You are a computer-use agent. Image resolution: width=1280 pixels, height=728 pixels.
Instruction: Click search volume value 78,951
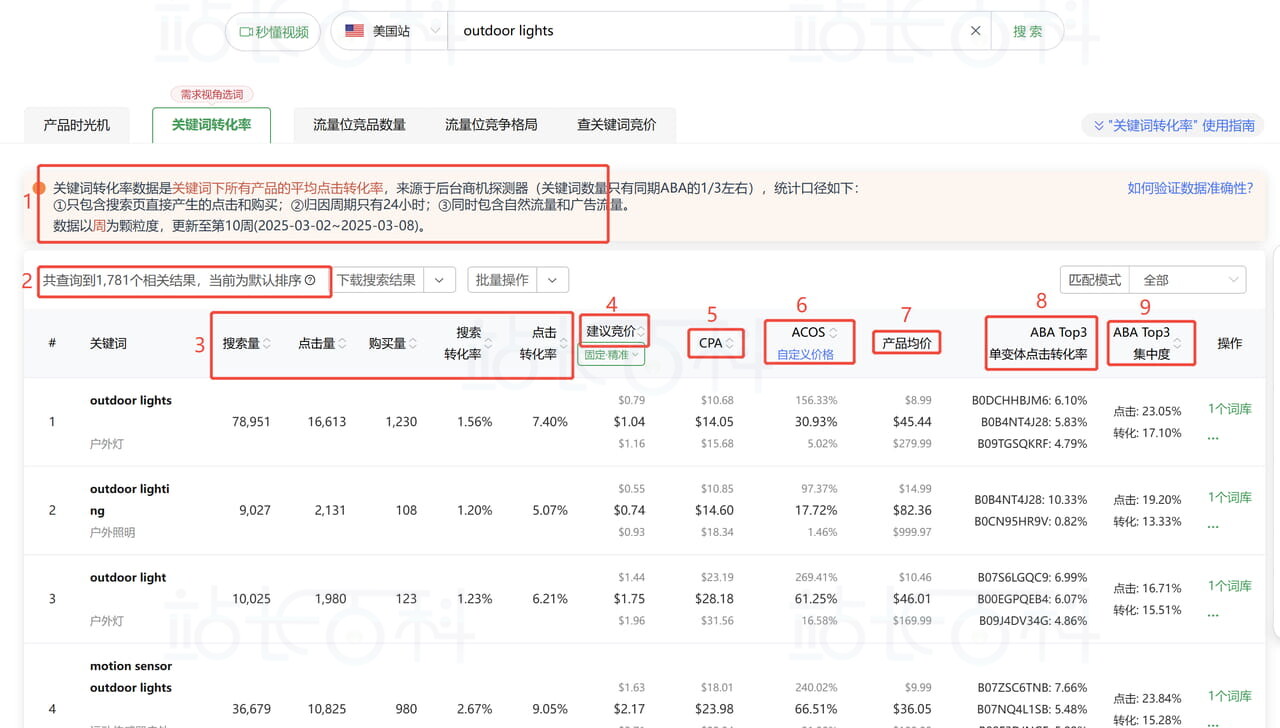(251, 422)
